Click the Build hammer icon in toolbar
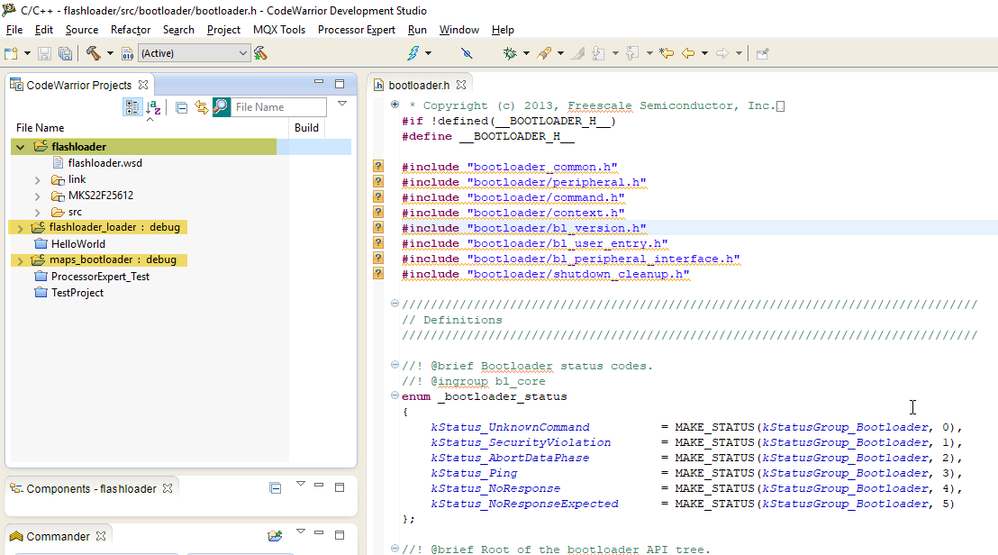This screenshot has height=555, width=998. (x=93, y=53)
